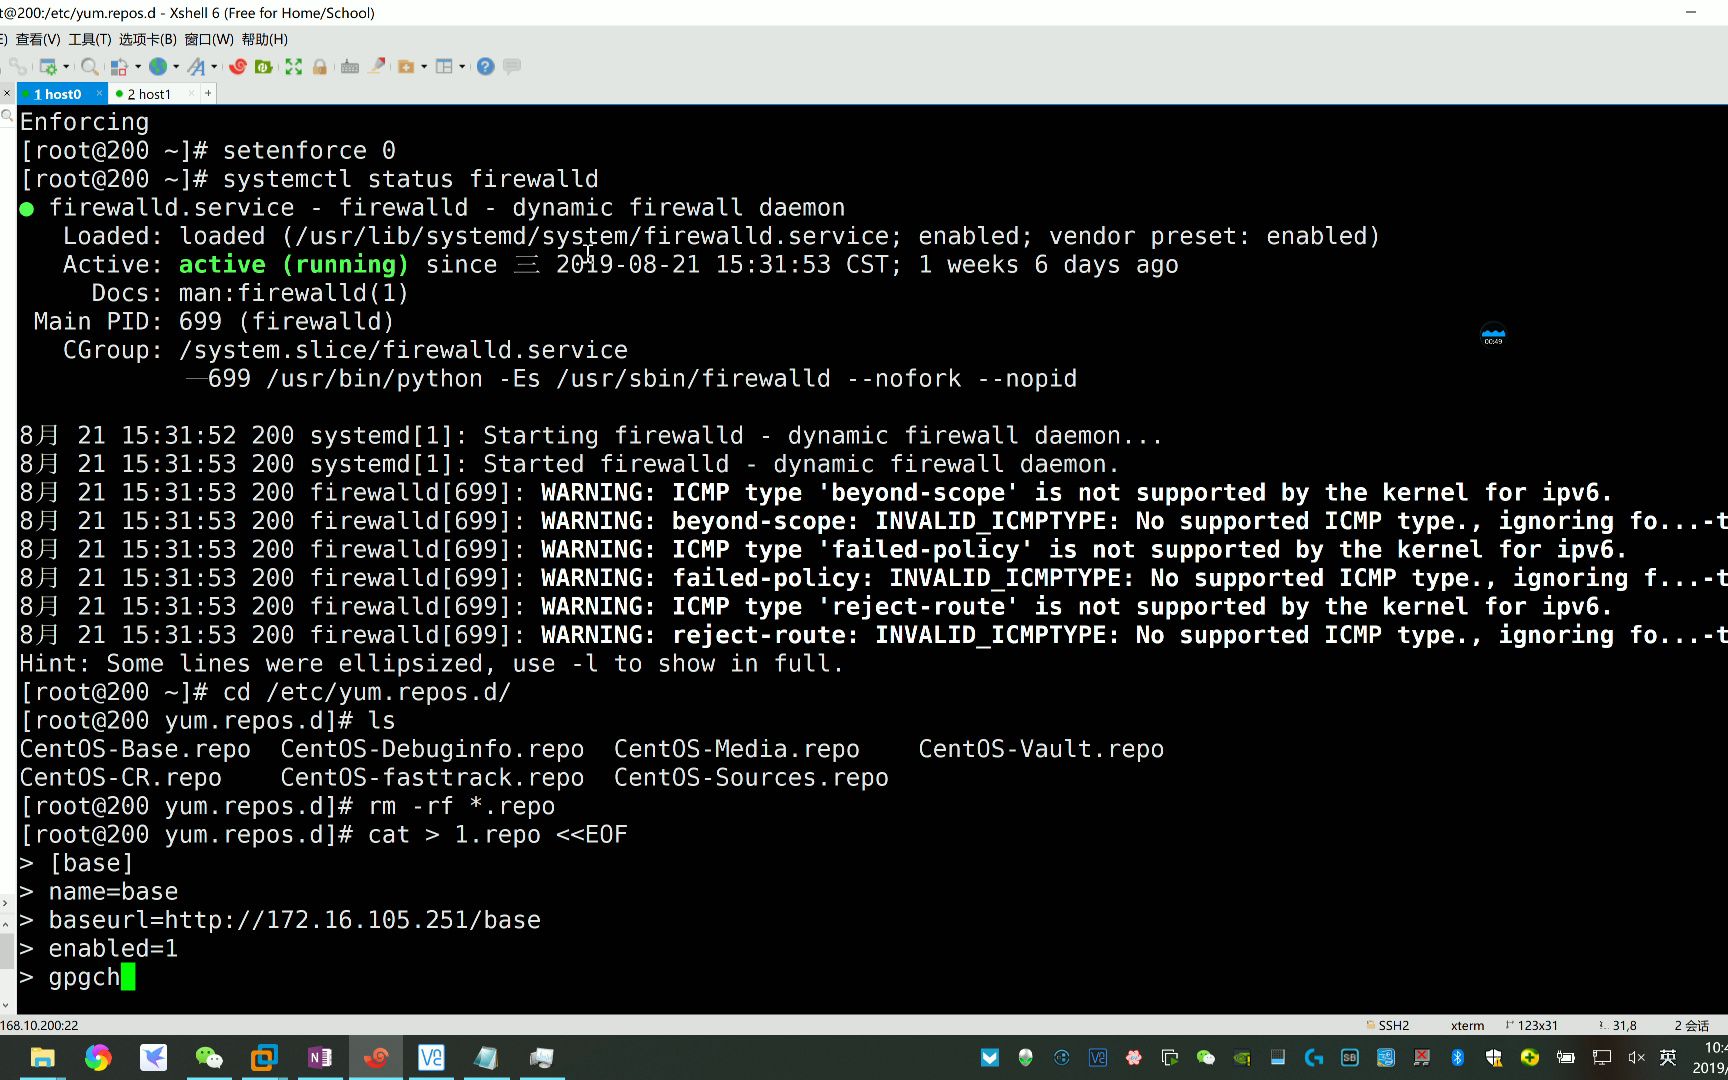The image size is (1728, 1080).
Task: Launch Xftp from the toolbar
Action: point(237,67)
